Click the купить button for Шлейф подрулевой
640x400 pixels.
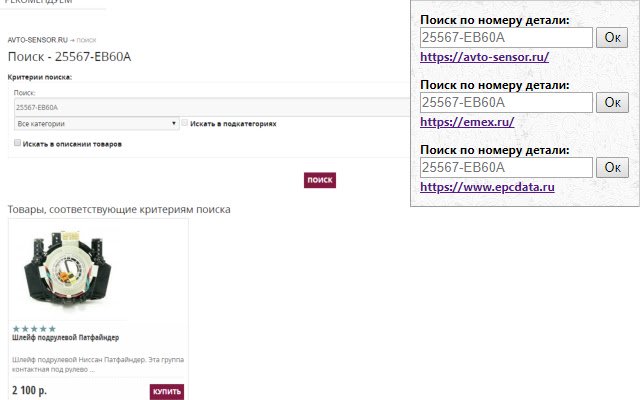point(167,391)
